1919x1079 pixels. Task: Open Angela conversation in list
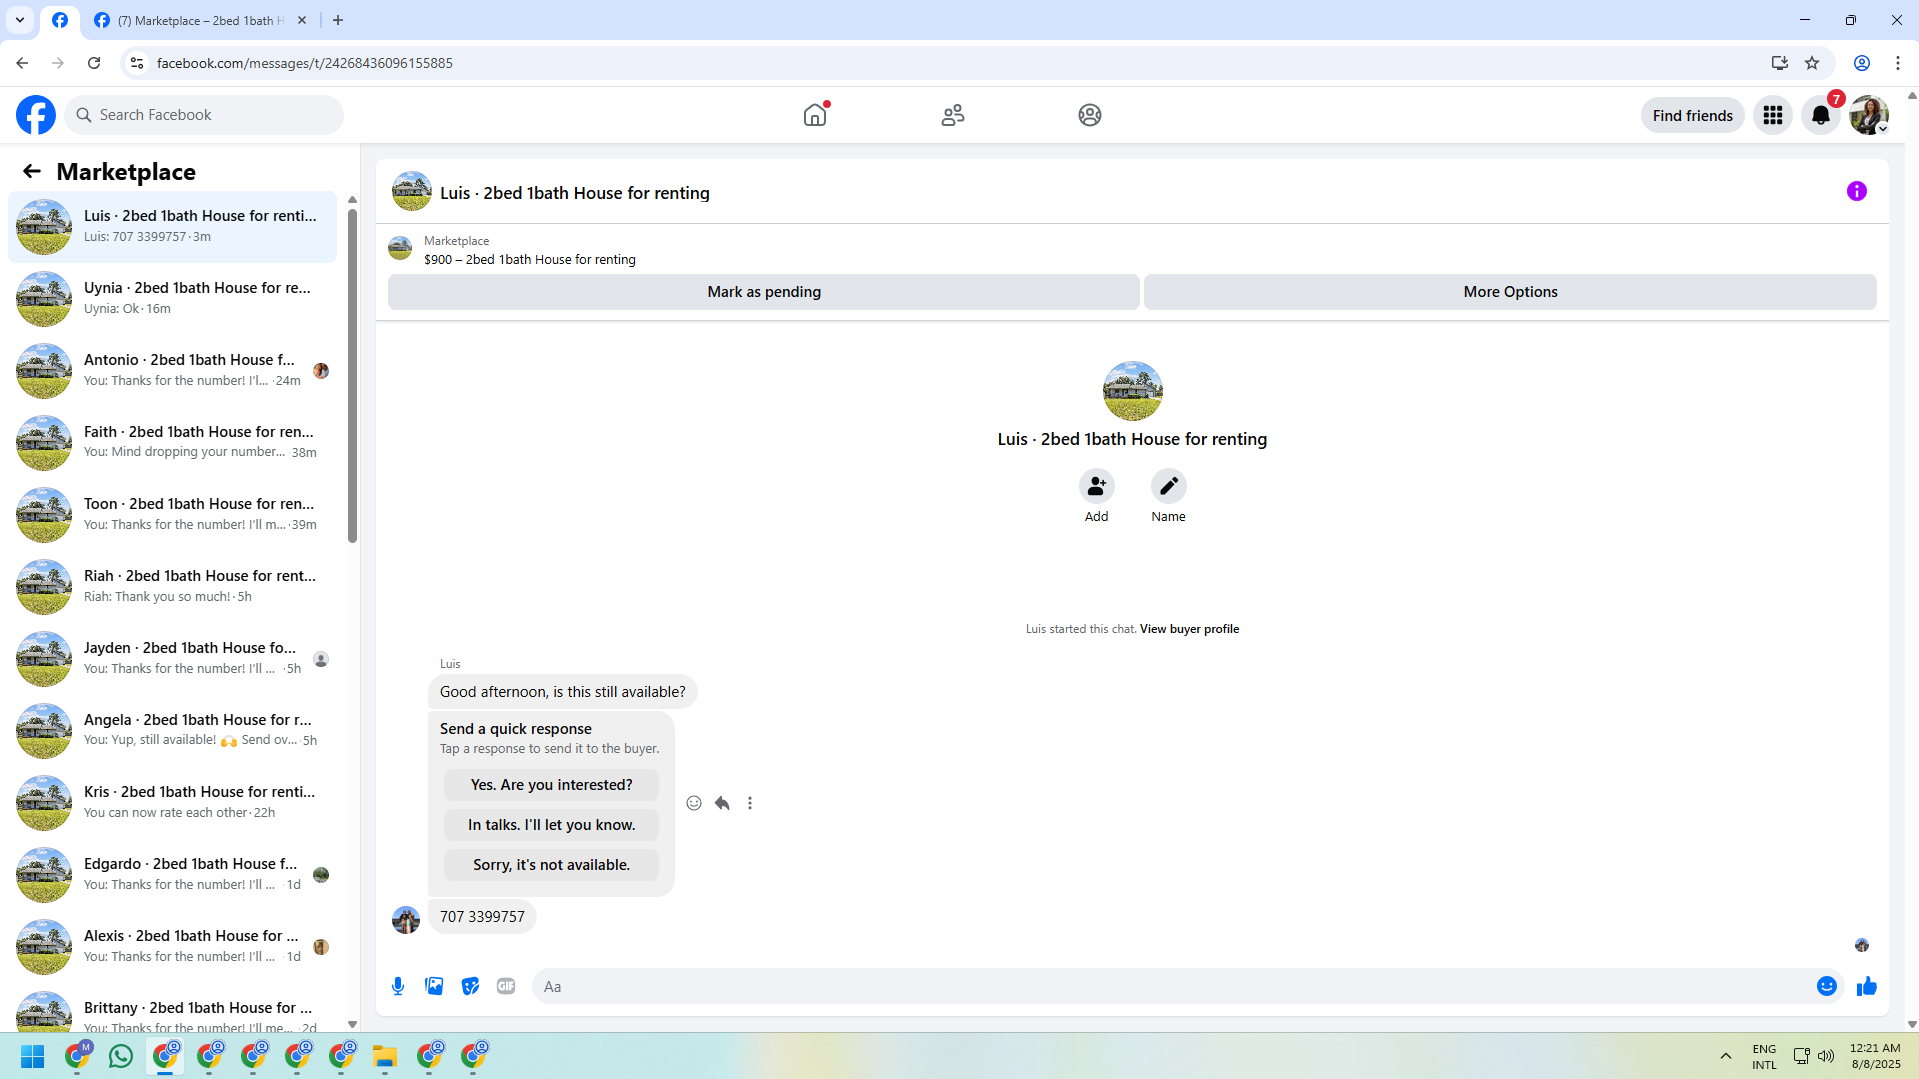(172, 731)
